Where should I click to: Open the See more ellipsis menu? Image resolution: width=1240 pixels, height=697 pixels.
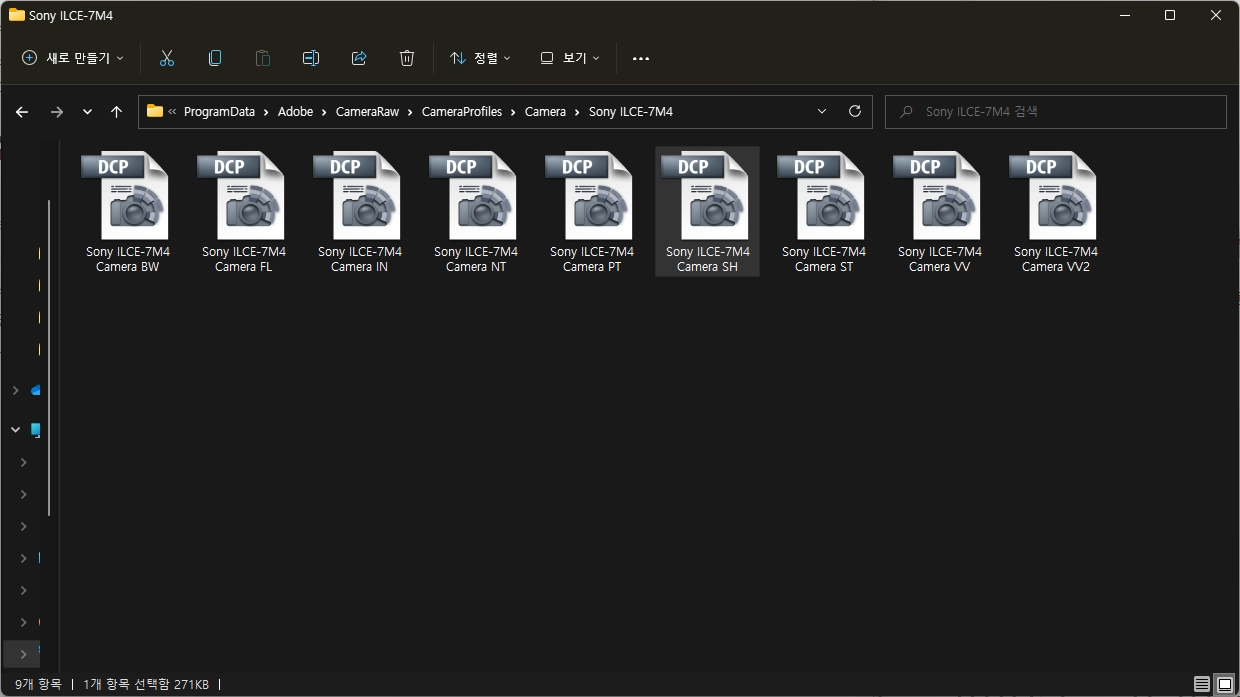pyautogui.click(x=641, y=58)
